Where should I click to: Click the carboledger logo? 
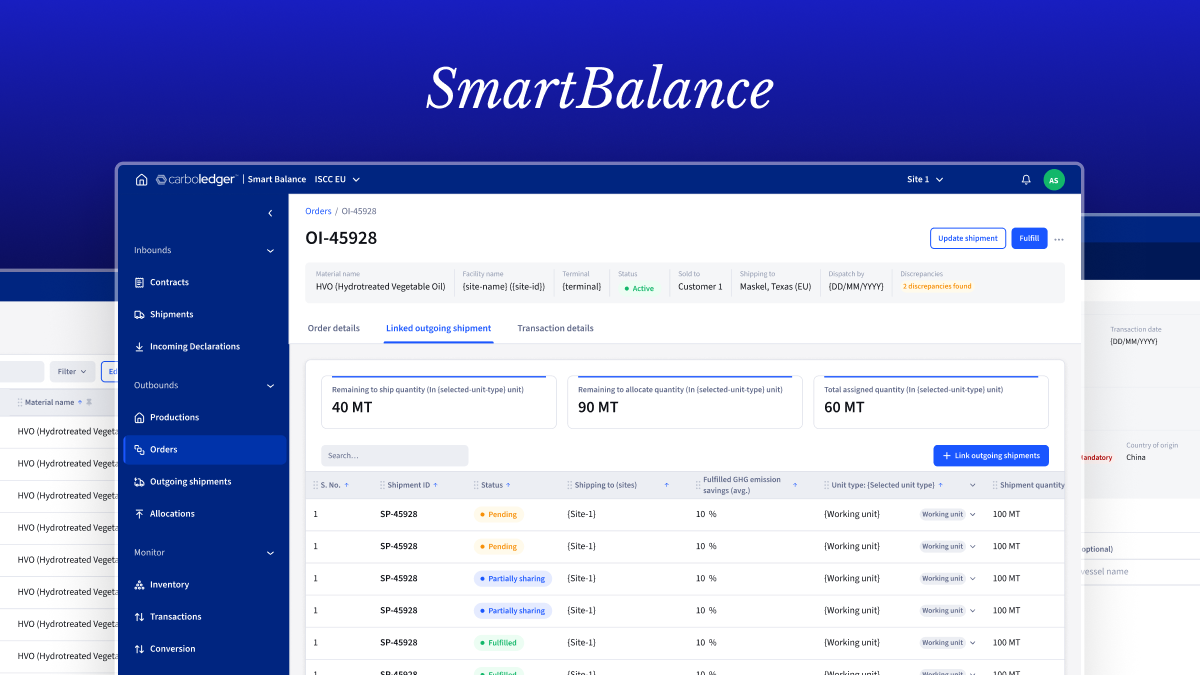tap(195, 180)
